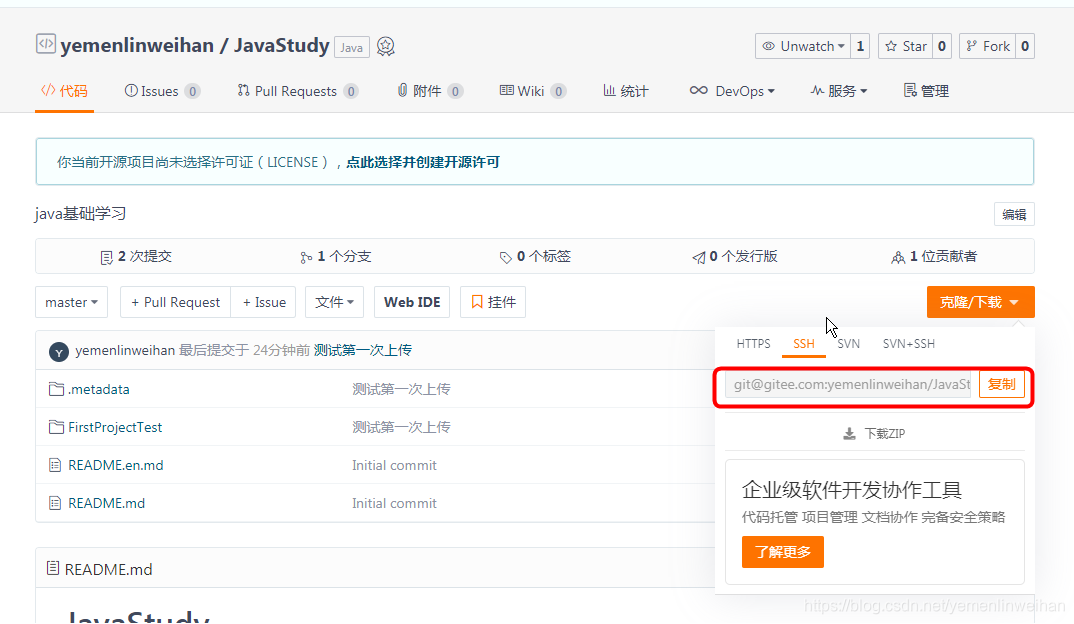This screenshot has width=1074, height=624.
Task: Open README.en.md file
Action: (116, 465)
